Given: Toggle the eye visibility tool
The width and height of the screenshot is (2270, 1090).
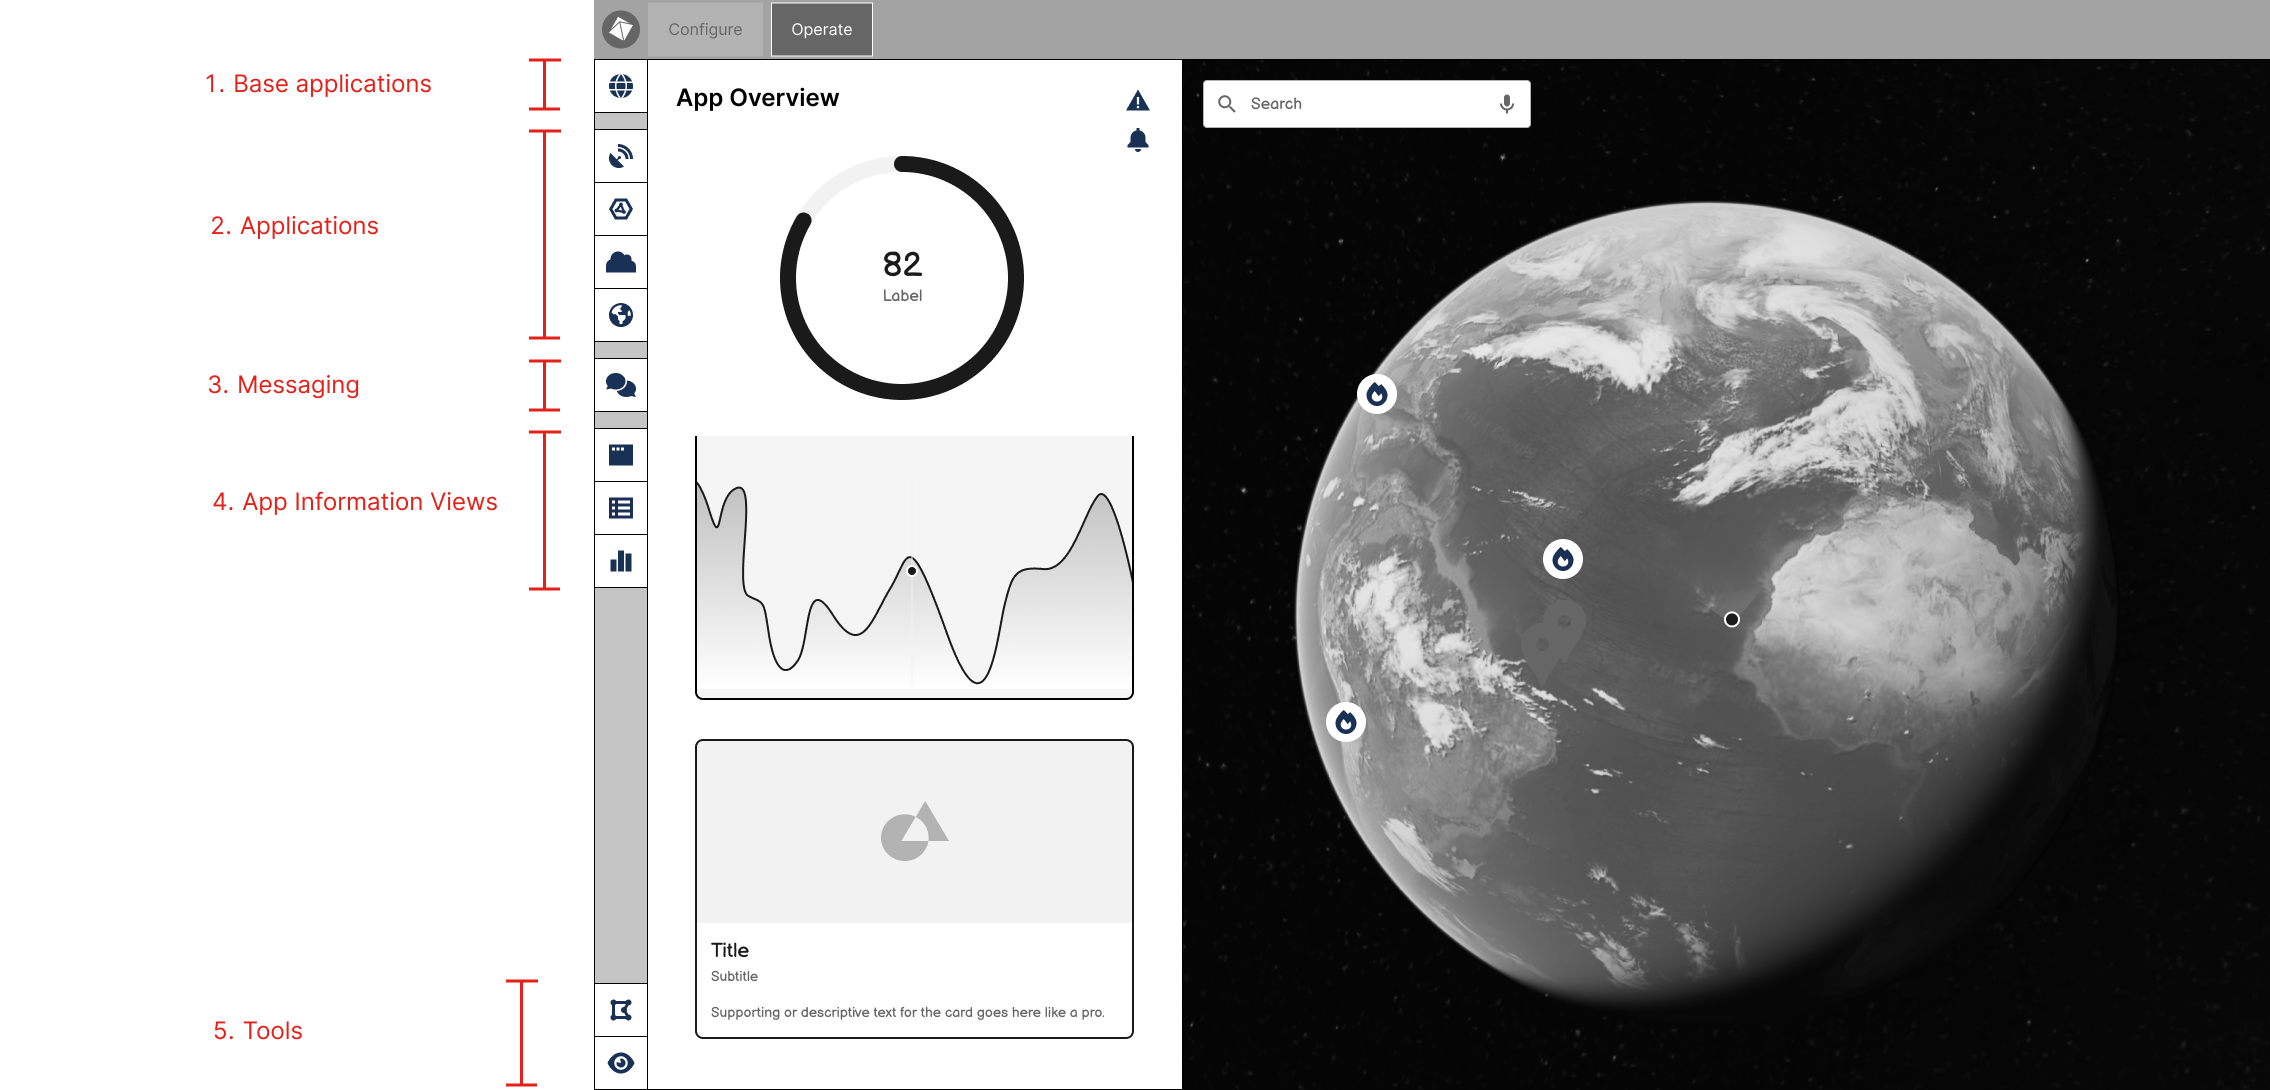Looking at the screenshot, I should tap(621, 1063).
